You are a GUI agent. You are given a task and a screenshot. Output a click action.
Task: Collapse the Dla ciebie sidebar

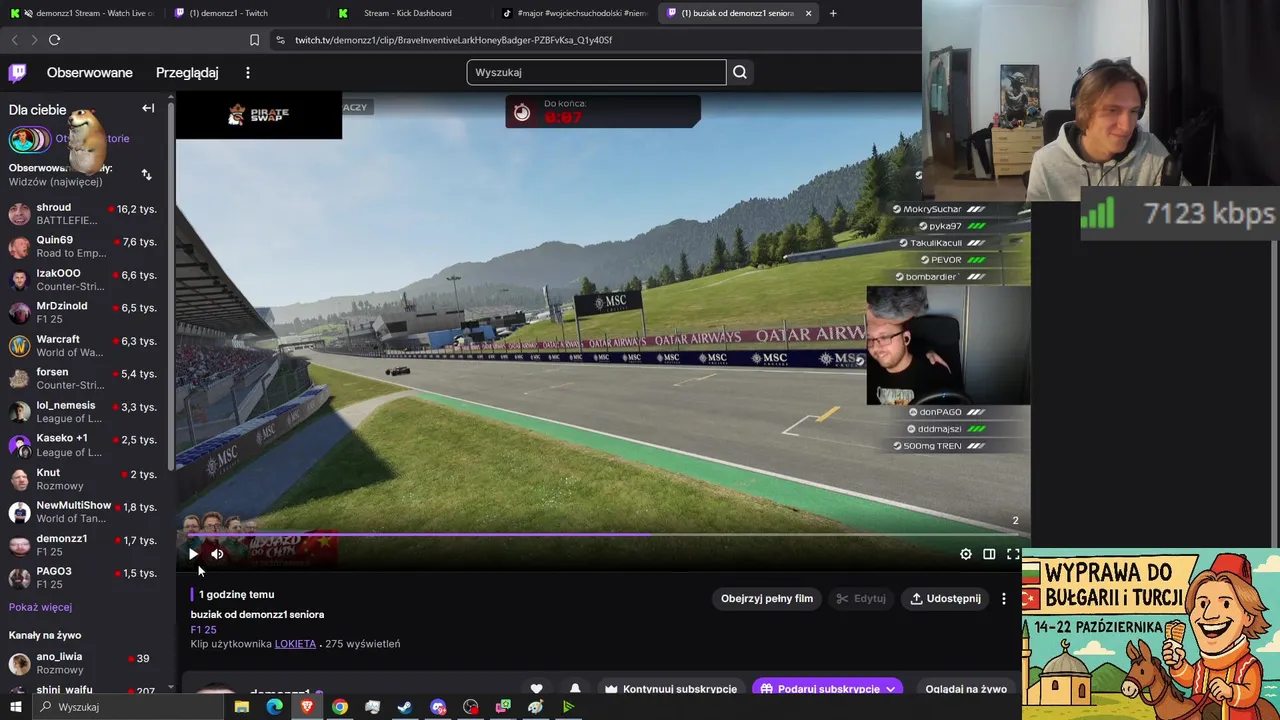(x=148, y=108)
